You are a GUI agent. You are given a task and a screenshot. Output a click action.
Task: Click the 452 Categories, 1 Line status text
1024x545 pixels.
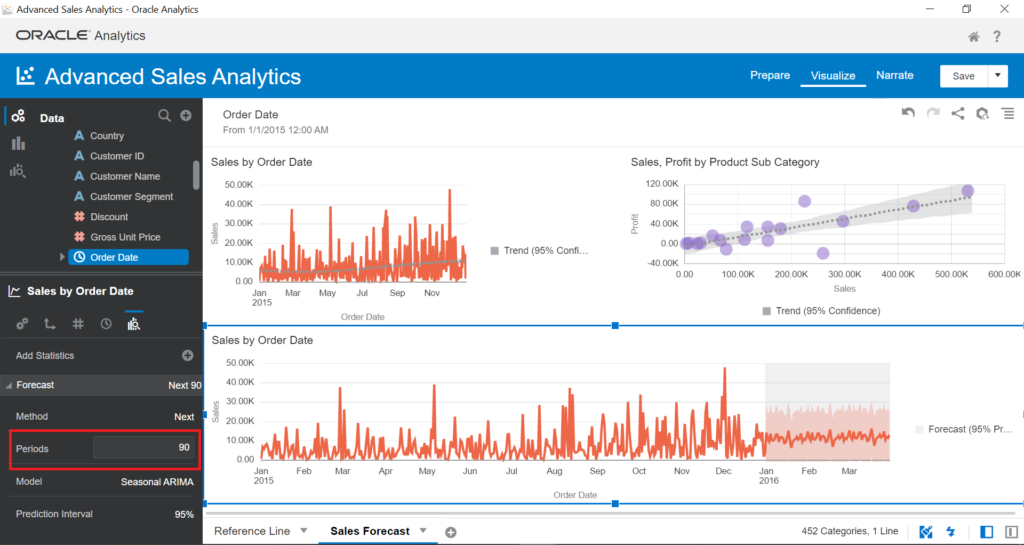tap(850, 531)
